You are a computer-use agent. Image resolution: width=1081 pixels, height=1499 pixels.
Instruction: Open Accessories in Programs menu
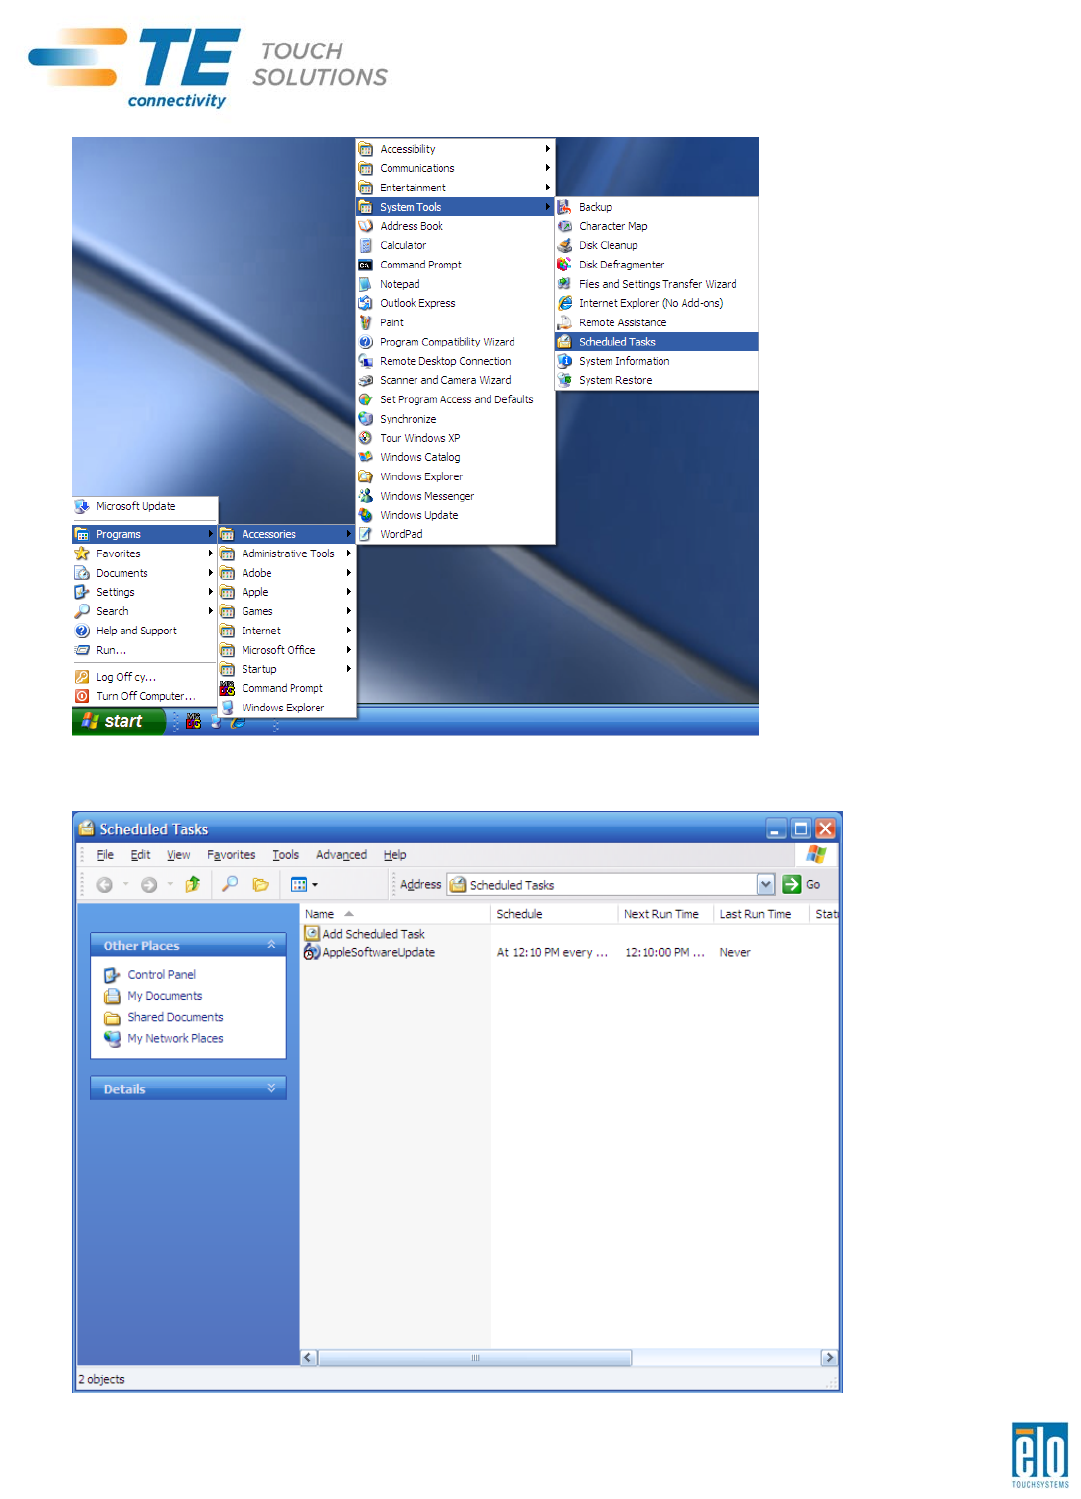[287, 534]
